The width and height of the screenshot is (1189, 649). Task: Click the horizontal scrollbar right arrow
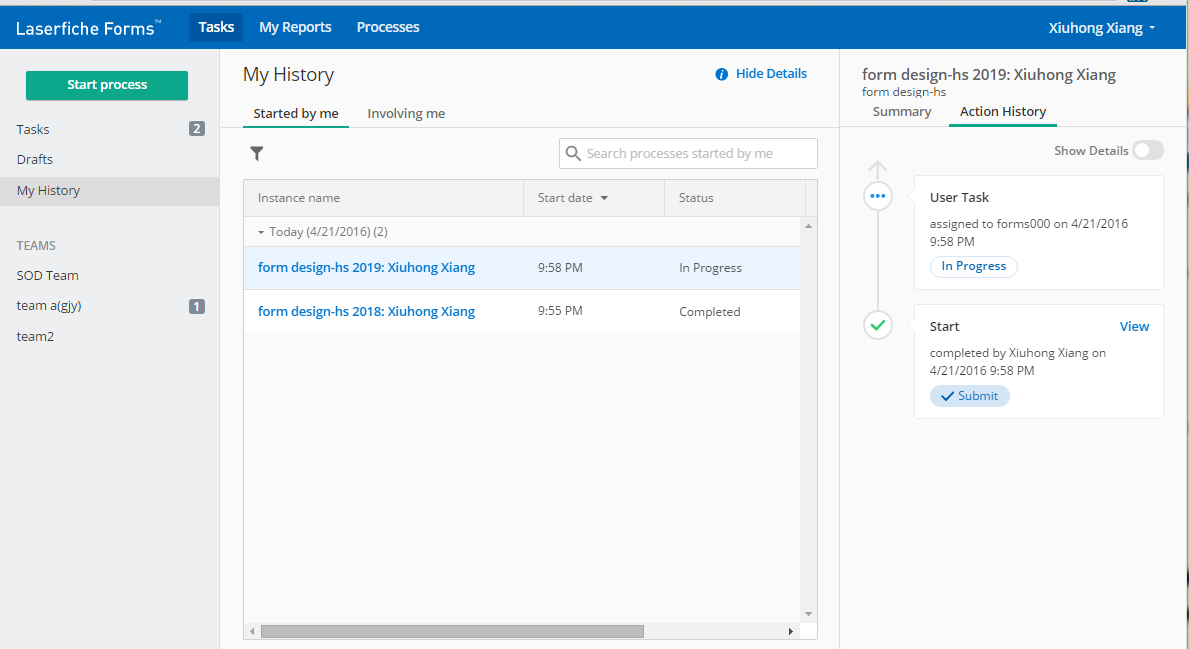click(790, 632)
